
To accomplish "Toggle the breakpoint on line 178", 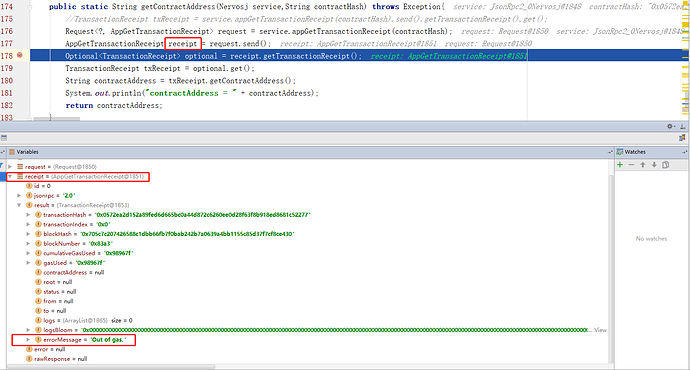I will click(x=19, y=55).
